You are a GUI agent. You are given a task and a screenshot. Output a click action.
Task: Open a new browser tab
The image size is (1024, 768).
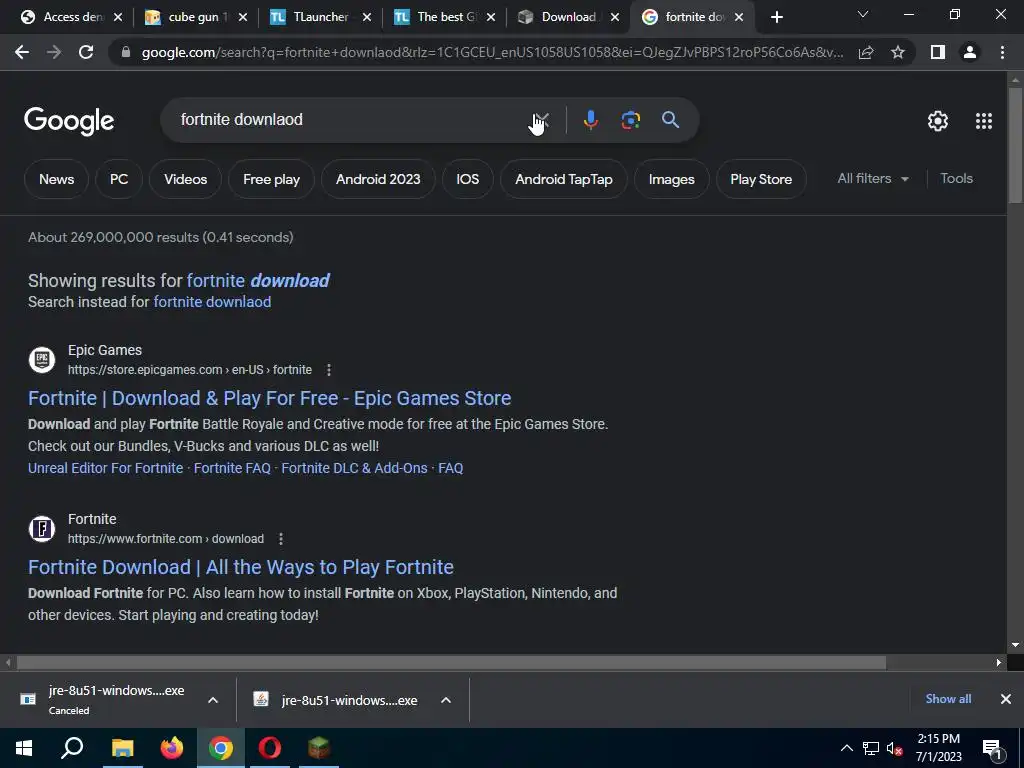click(x=776, y=18)
